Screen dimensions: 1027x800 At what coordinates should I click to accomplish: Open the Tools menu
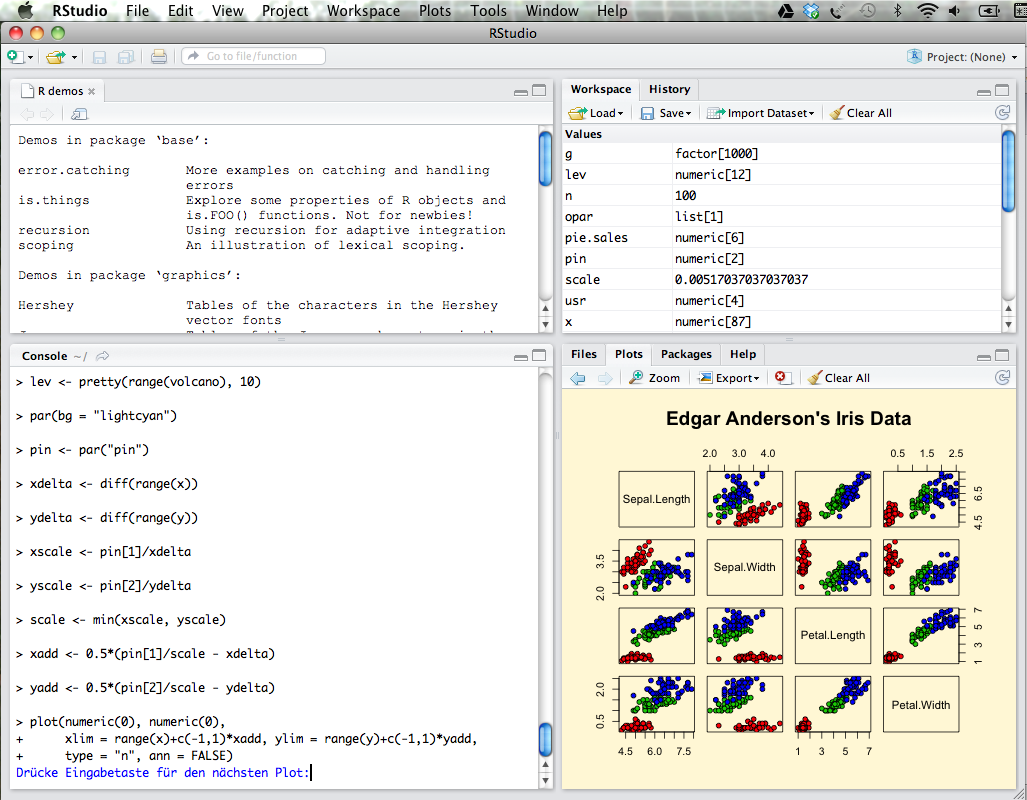(x=489, y=11)
